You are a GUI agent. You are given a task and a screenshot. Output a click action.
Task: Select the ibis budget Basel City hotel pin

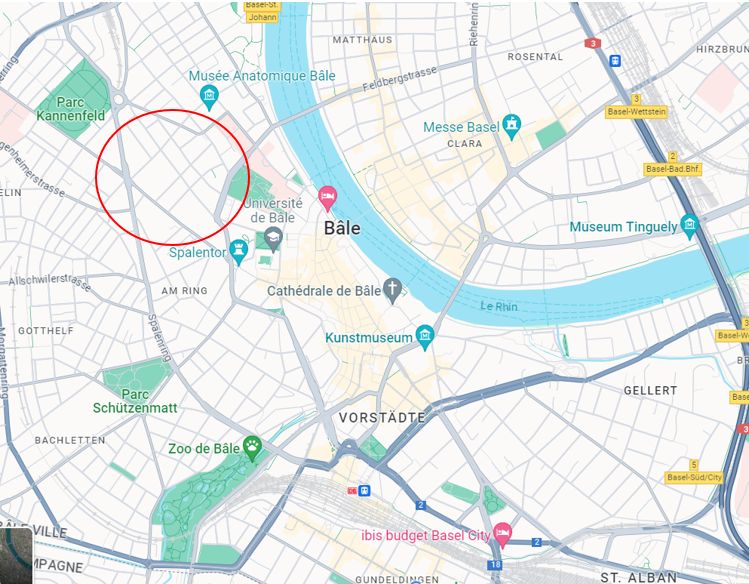pyautogui.click(x=502, y=535)
